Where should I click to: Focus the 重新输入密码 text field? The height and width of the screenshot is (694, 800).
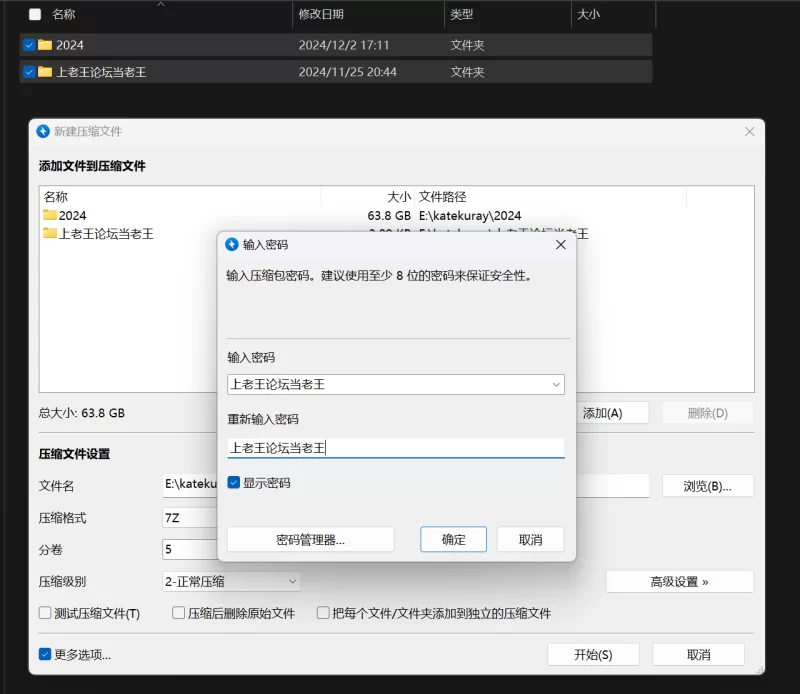395,448
